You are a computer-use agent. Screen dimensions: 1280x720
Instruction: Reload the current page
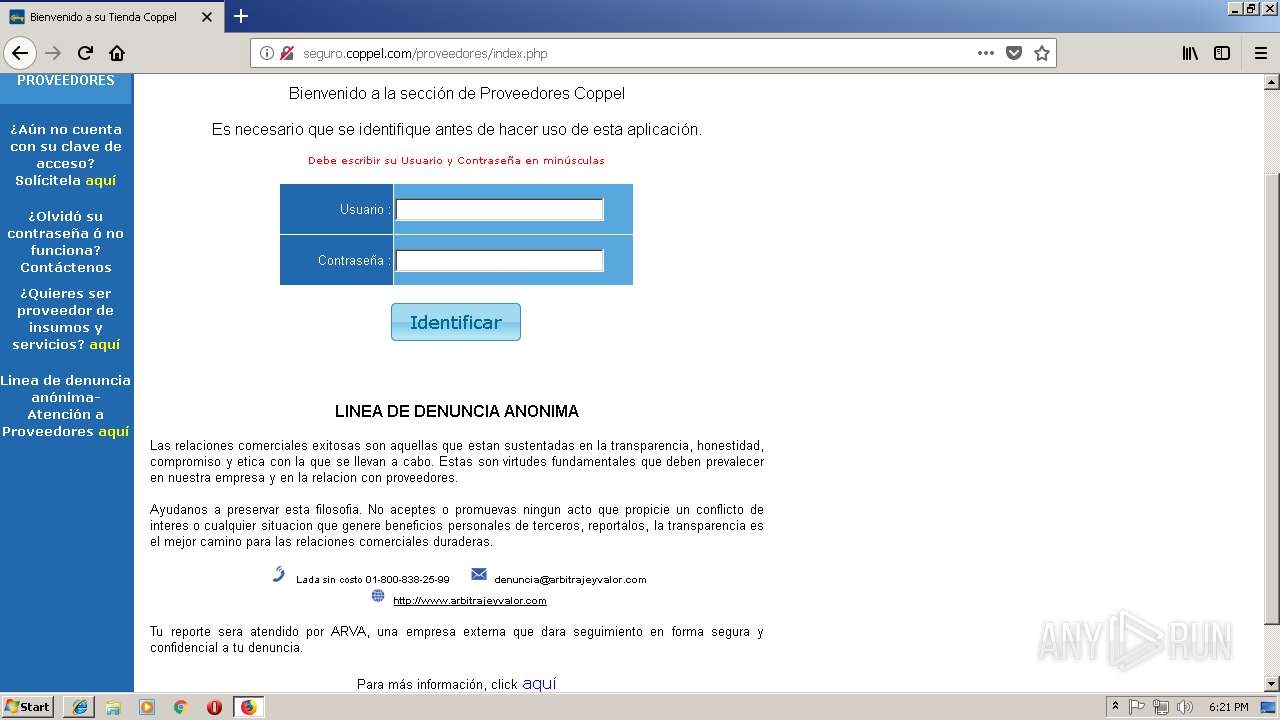[x=85, y=53]
